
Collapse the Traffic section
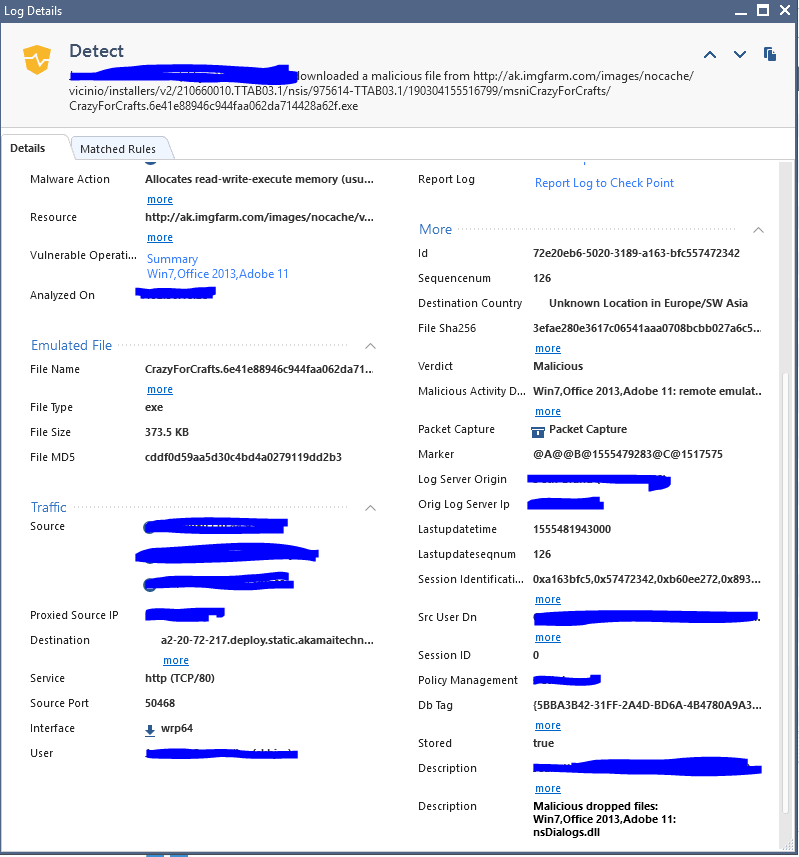[x=370, y=508]
